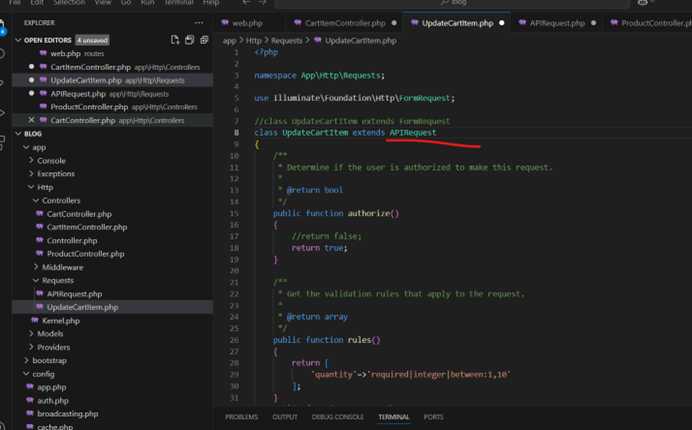
Task: Click the Http breadcrumb segment
Action: [x=253, y=40]
